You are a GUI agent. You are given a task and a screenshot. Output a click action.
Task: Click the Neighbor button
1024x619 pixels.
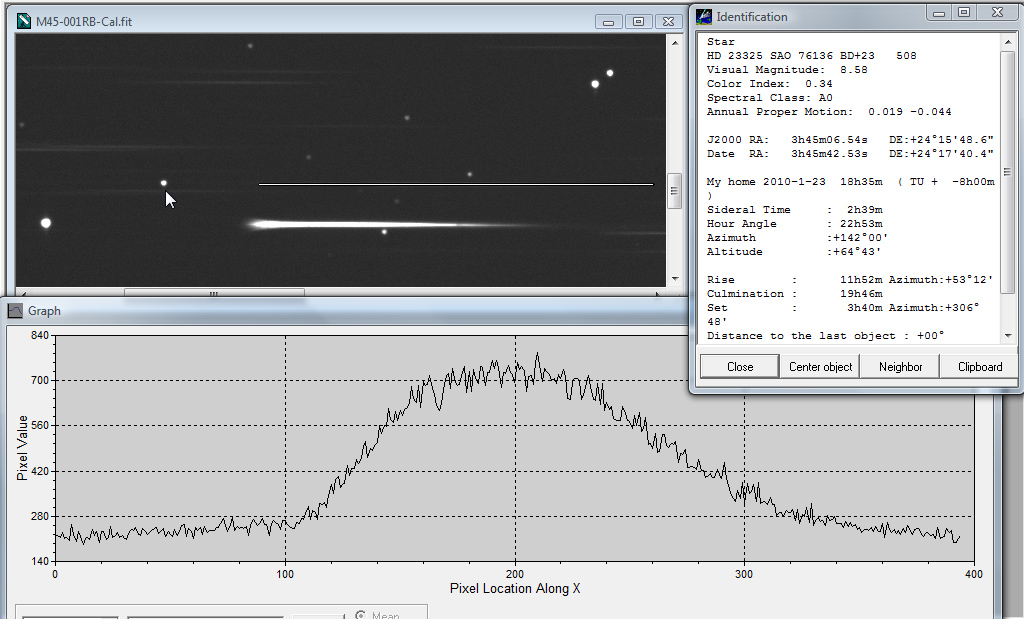(900, 366)
